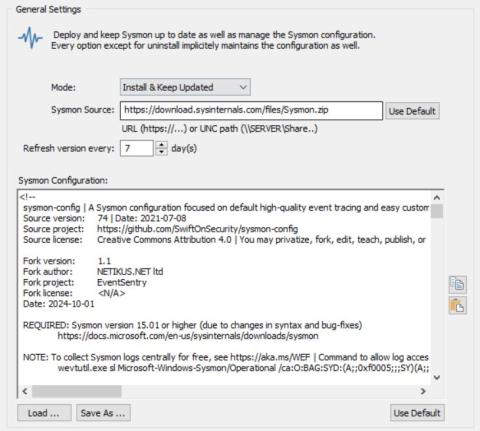Click the 'Fork license: <N/A>' line
The height and width of the screenshot is (431, 480).
coord(74,293)
